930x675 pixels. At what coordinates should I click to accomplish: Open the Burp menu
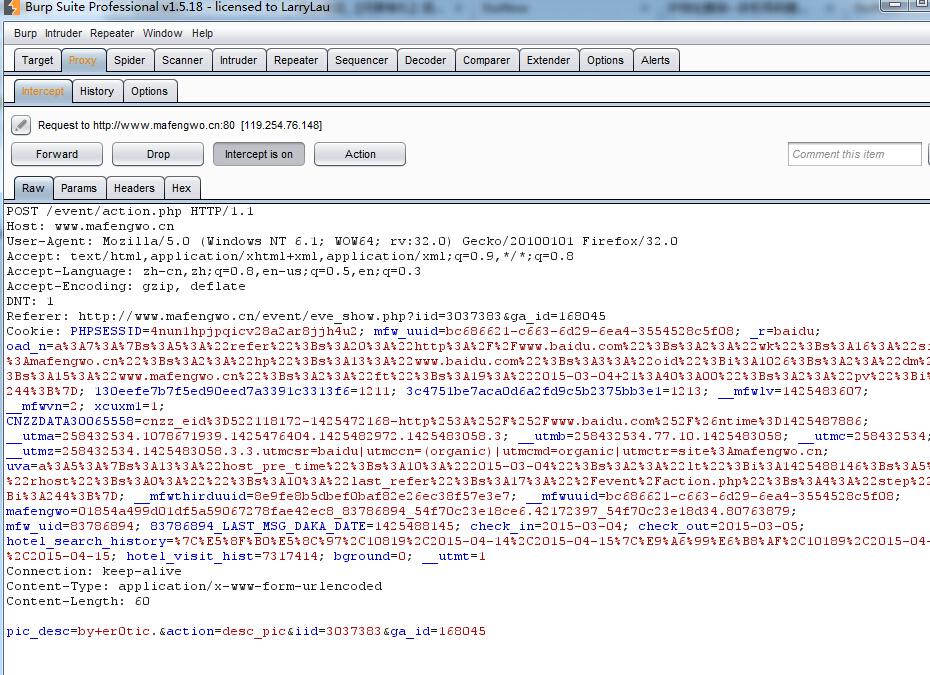point(25,33)
